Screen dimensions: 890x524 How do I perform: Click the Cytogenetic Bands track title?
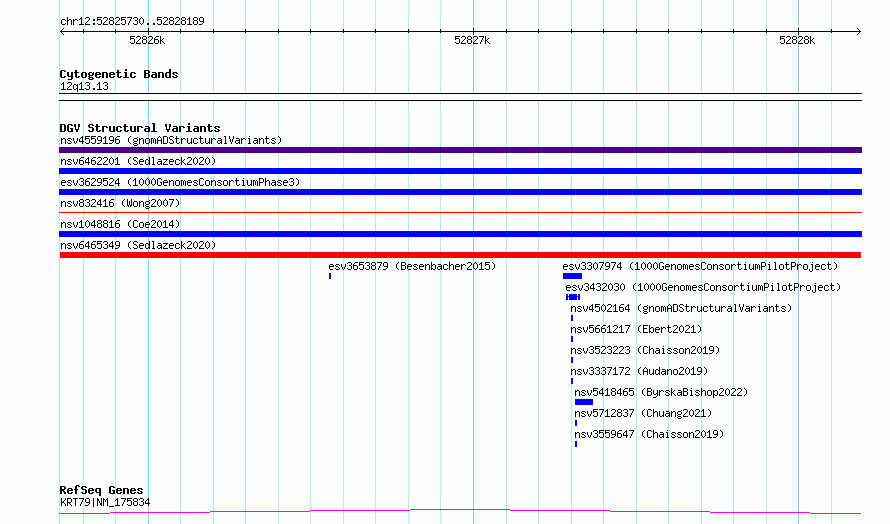click(x=119, y=74)
